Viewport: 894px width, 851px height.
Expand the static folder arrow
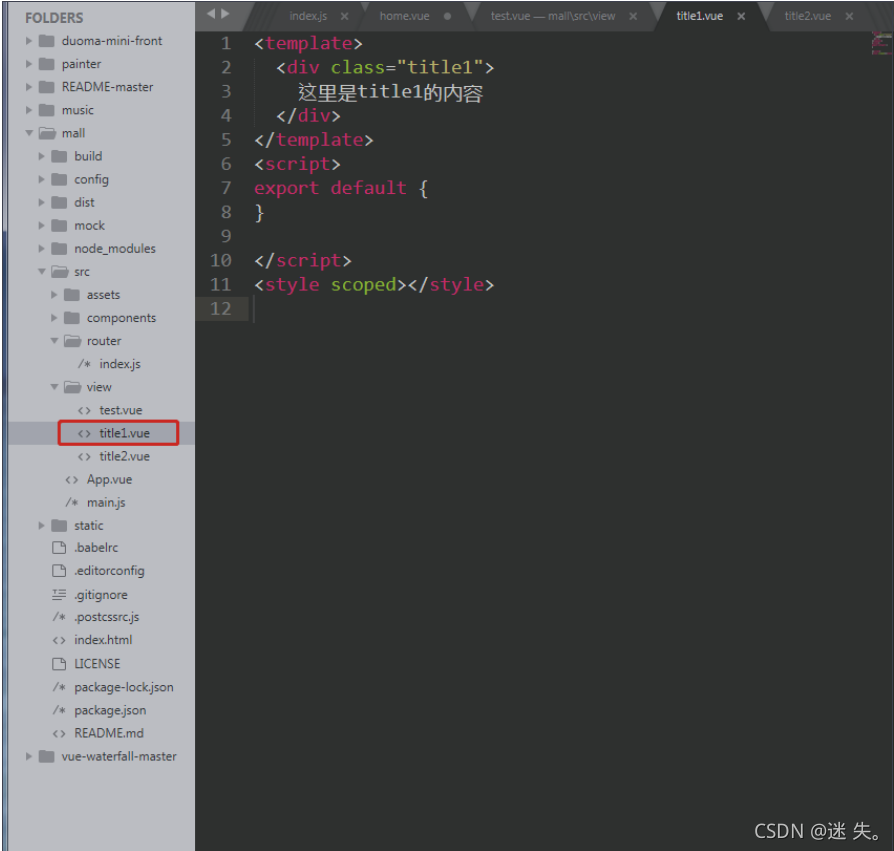pos(41,526)
